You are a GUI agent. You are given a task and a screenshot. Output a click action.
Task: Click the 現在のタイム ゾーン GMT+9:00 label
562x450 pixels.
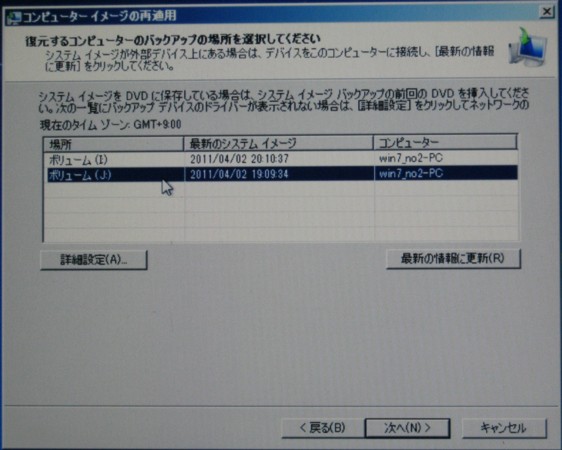coord(110,125)
